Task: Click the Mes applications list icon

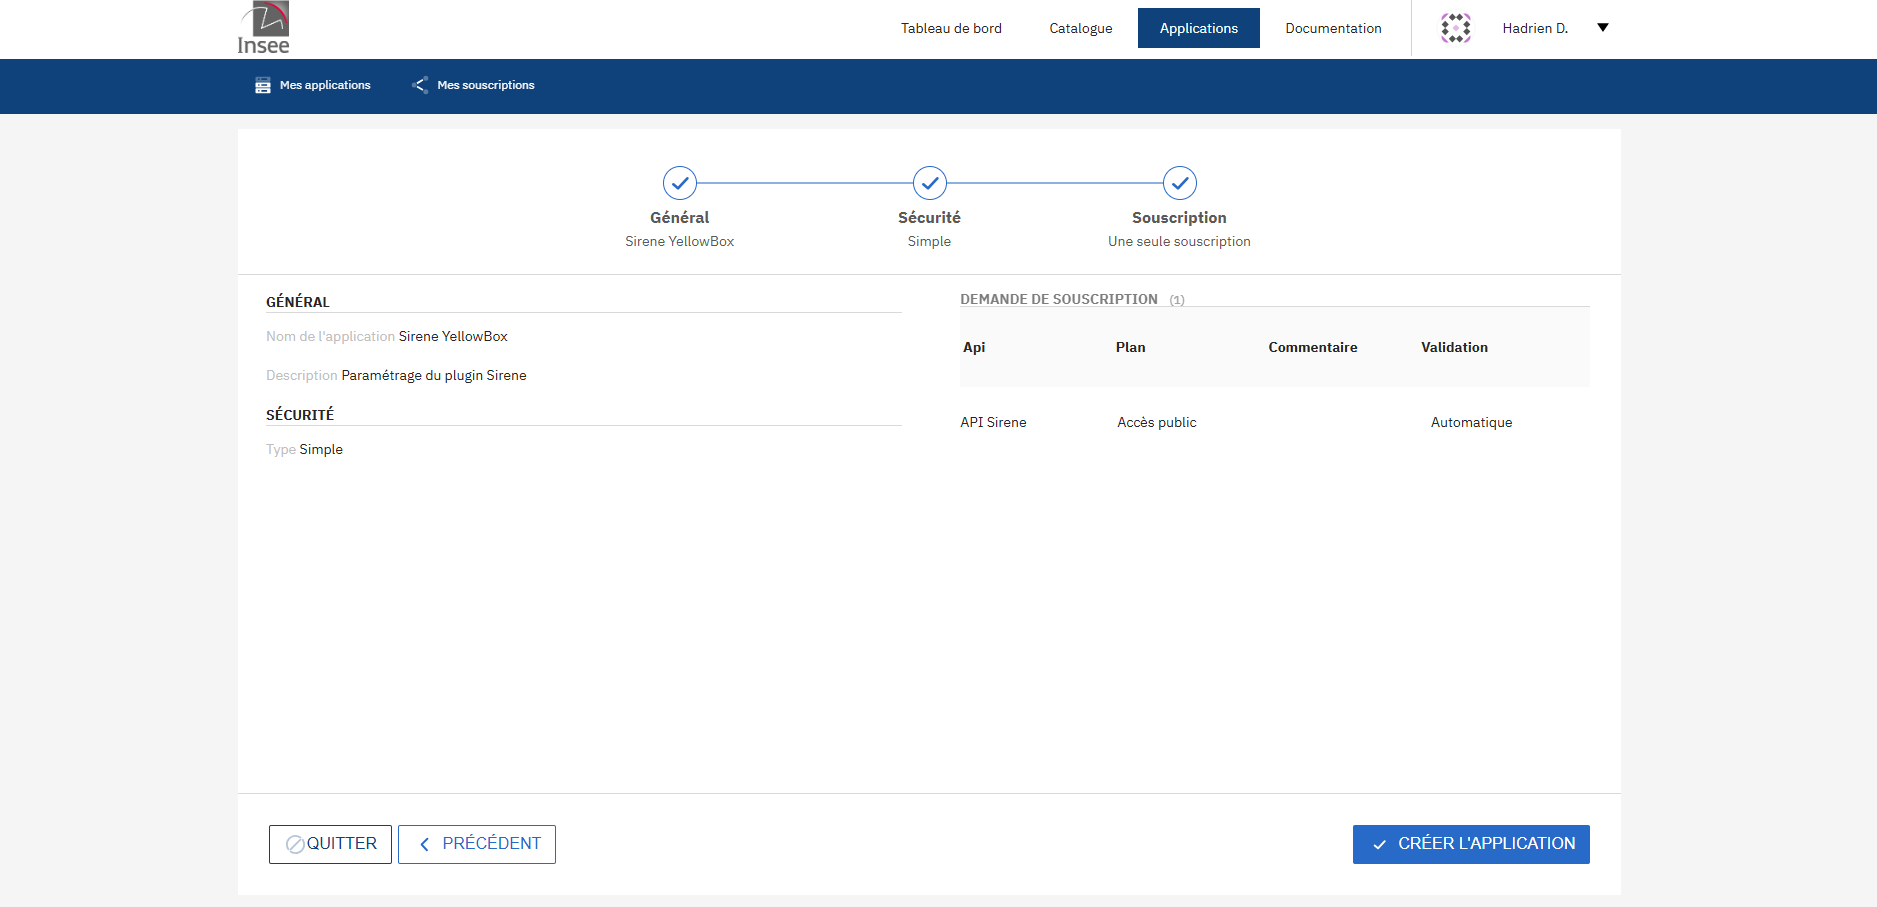Action: click(263, 86)
